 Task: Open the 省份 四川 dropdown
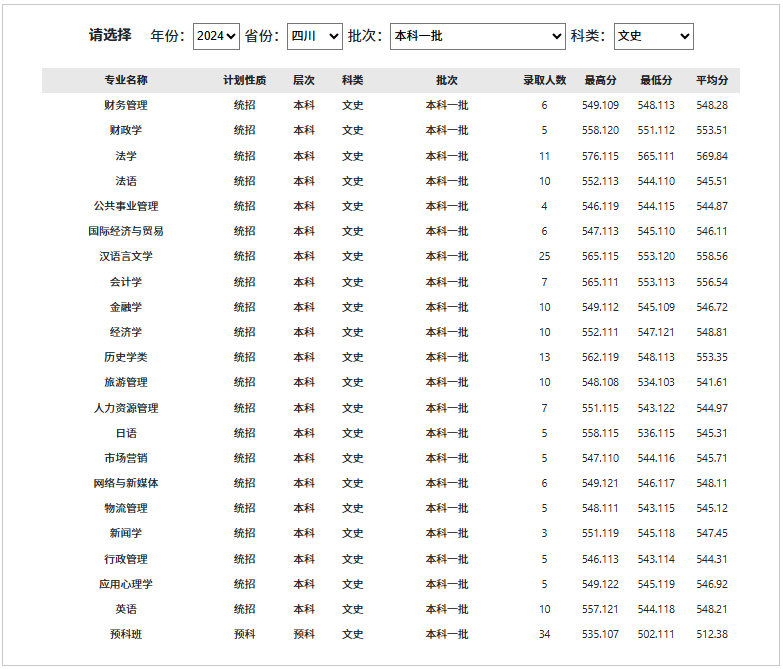click(315, 36)
